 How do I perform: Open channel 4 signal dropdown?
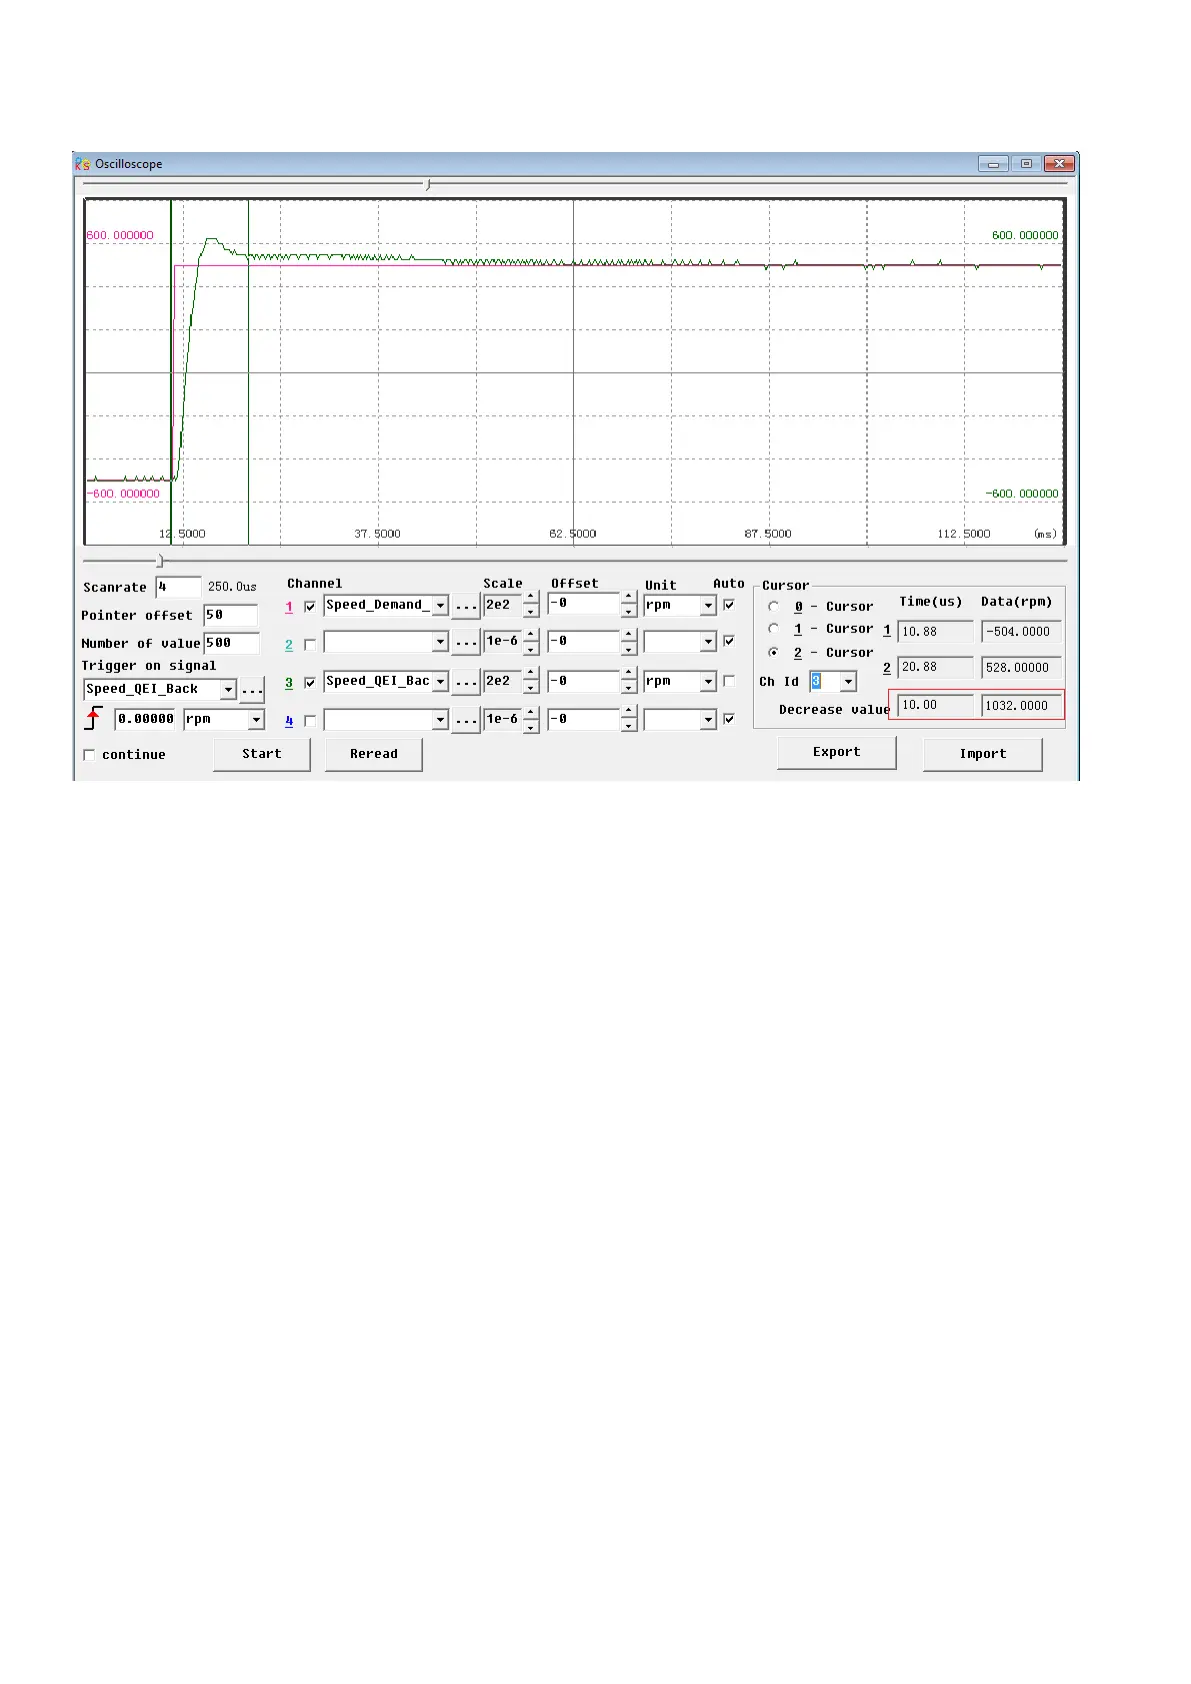pos(440,720)
